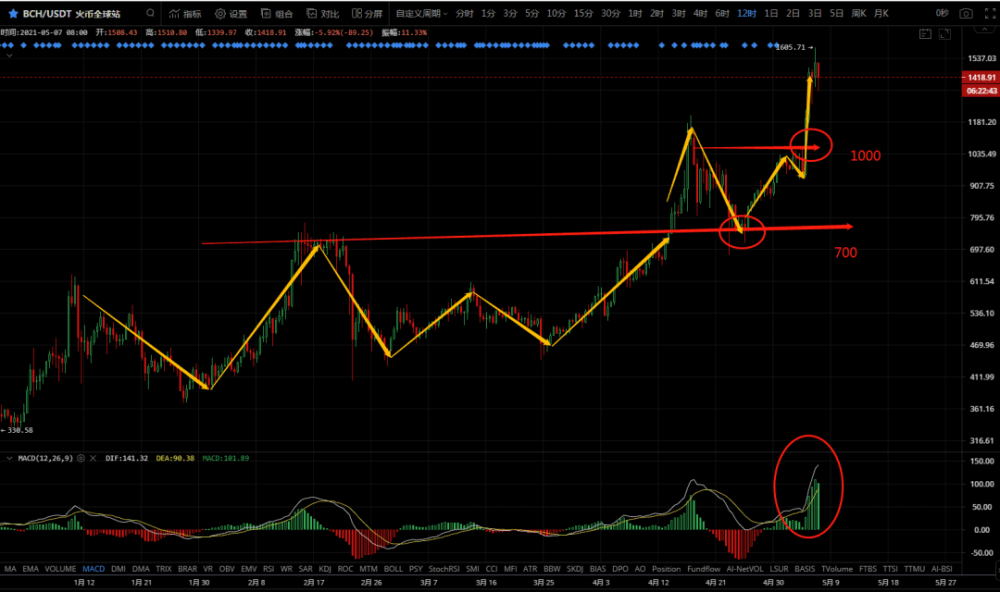Screen dimensions: 1000x592
Task: Click the 0秒 refresh timer
Action: pyautogui.click(x=942, y=13)
